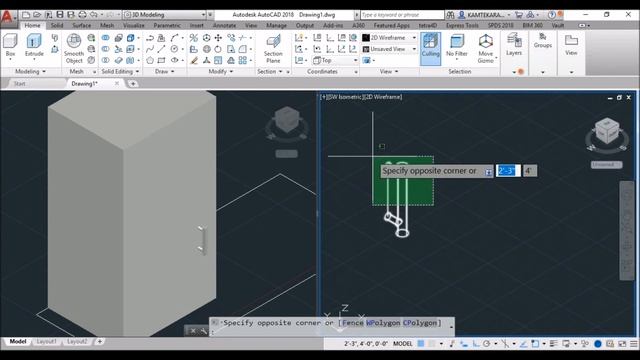640x360 pixels.
Task: Choose CPolygon option in command line
Action: point(420,323)
